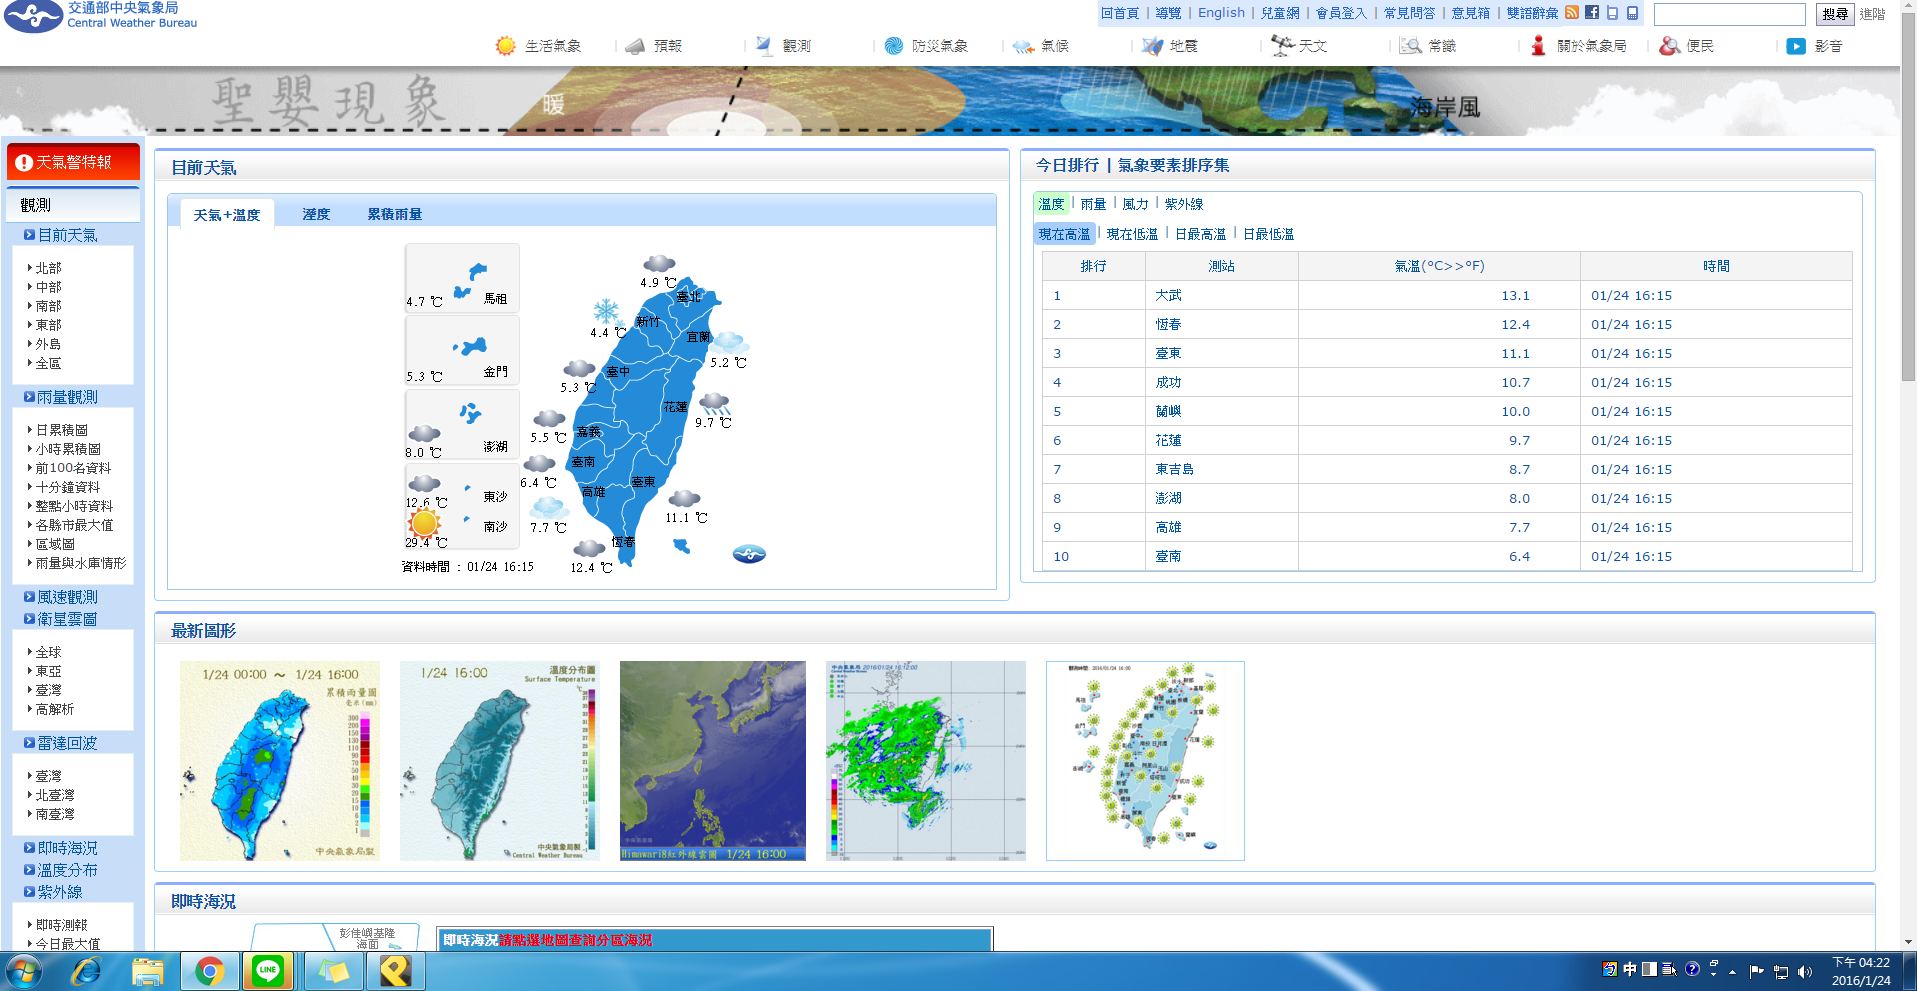Click 進階 advanced search link
The image size is (1917, 991).
pos(1872,14)
